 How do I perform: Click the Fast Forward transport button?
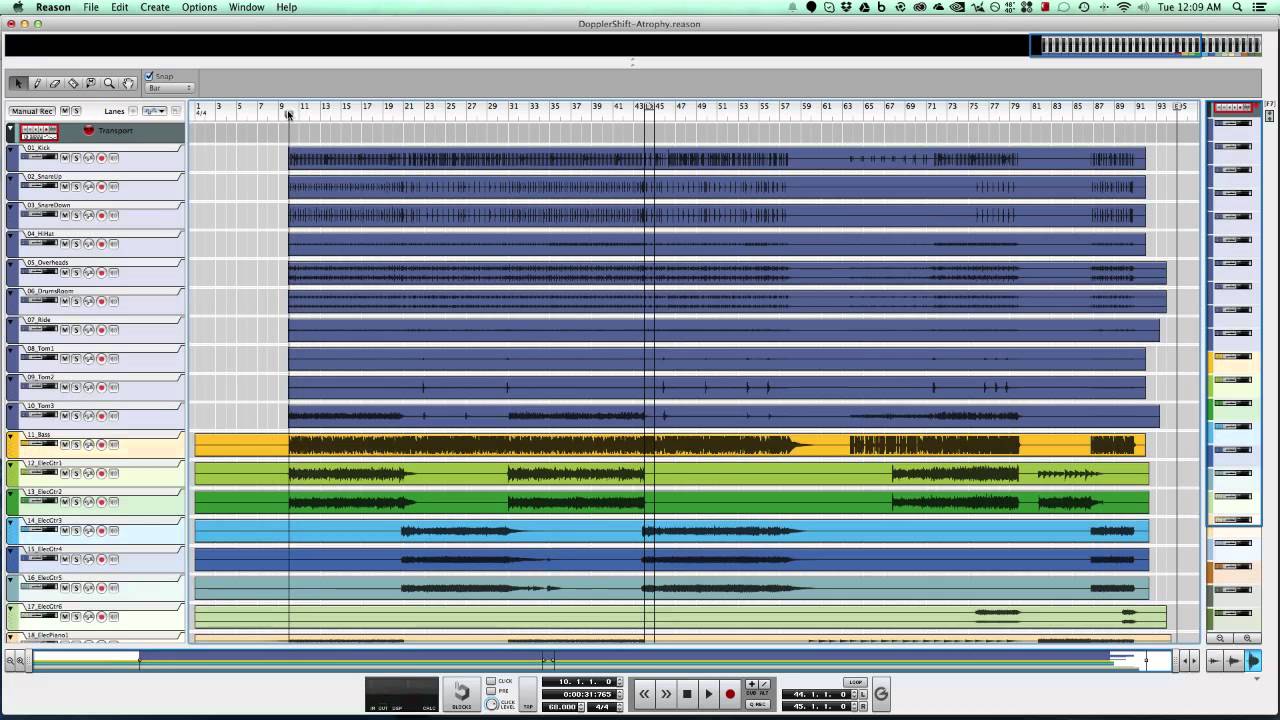[666, 693]
